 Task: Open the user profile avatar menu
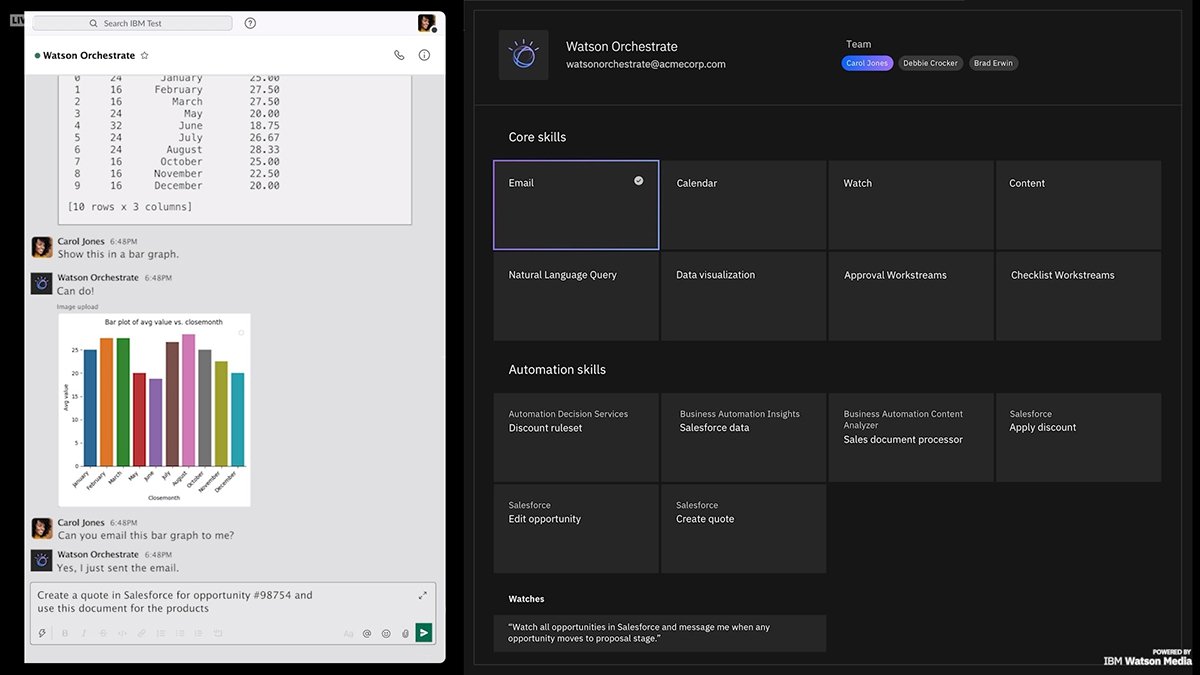coord(426,23)
